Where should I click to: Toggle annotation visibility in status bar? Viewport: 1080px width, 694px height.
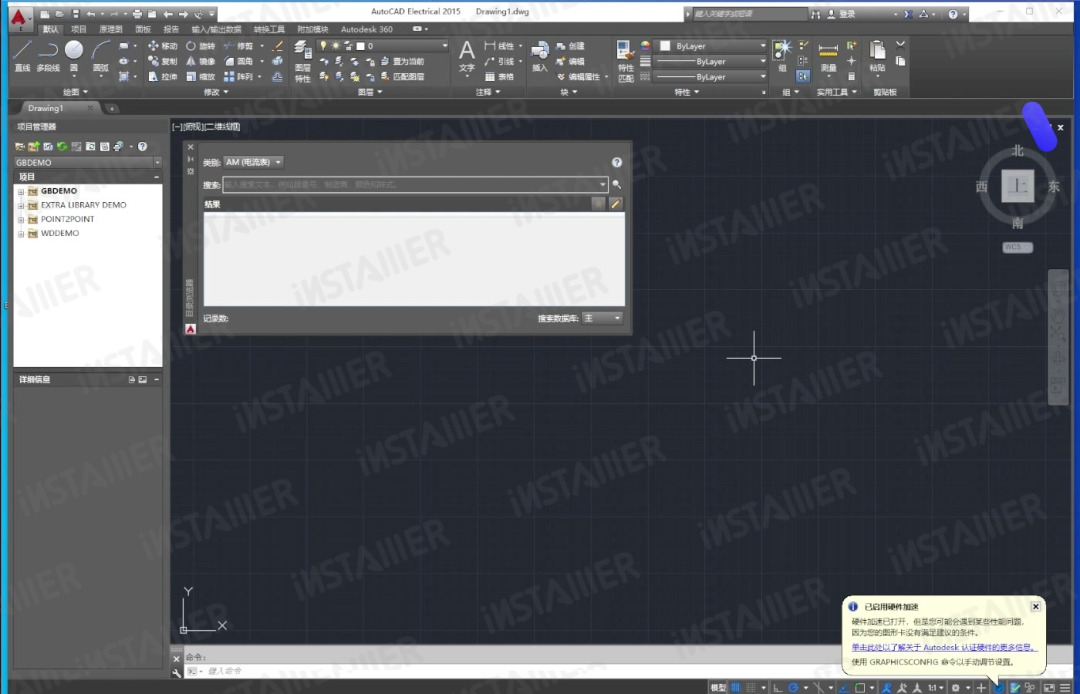point(887,688)
